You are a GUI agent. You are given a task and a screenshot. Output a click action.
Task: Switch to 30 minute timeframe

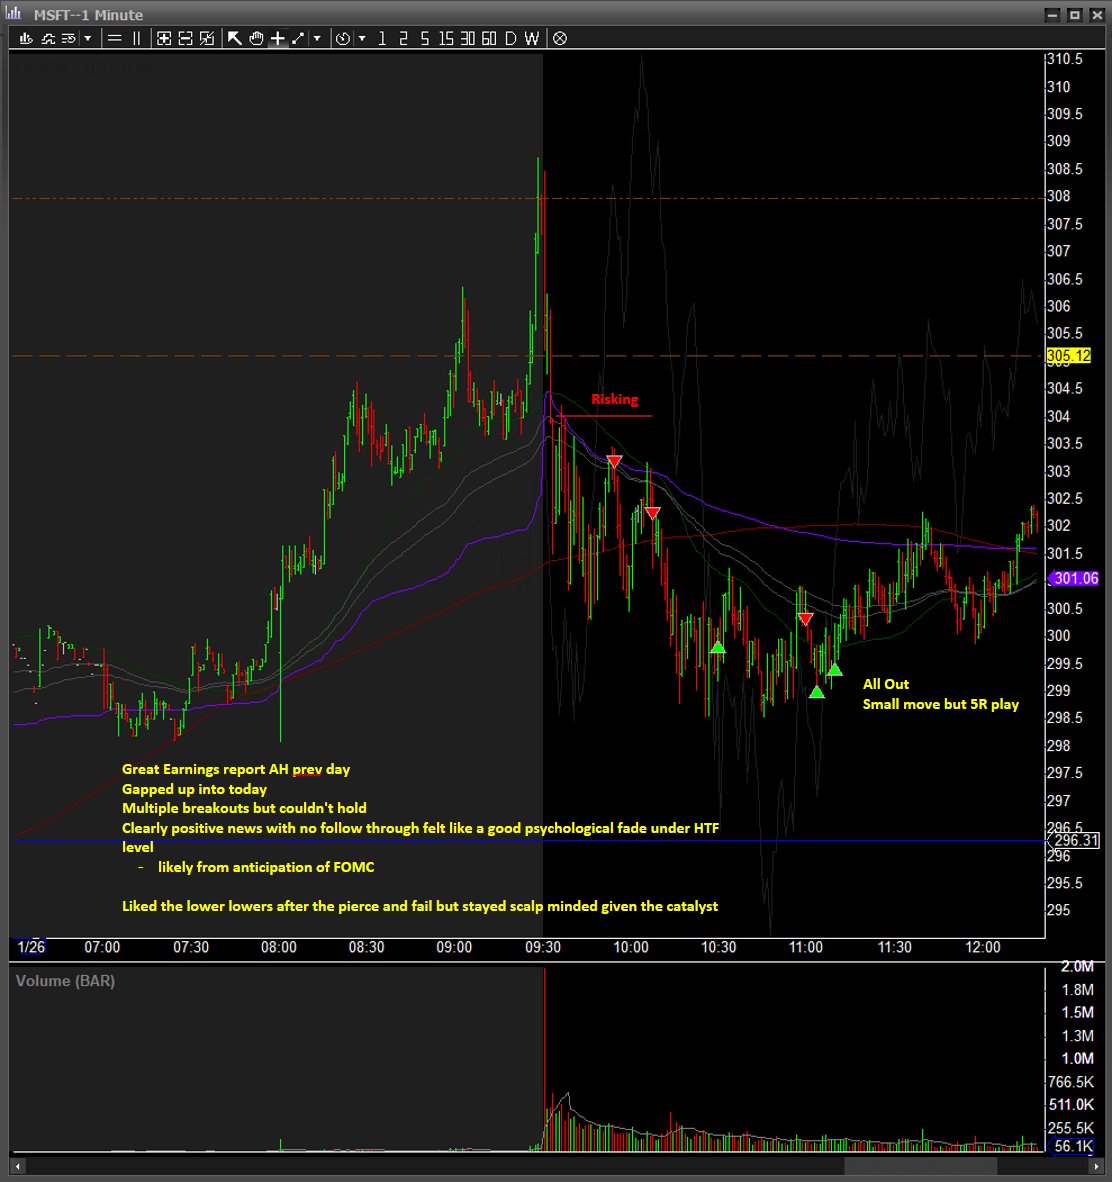tap(467, 38)
